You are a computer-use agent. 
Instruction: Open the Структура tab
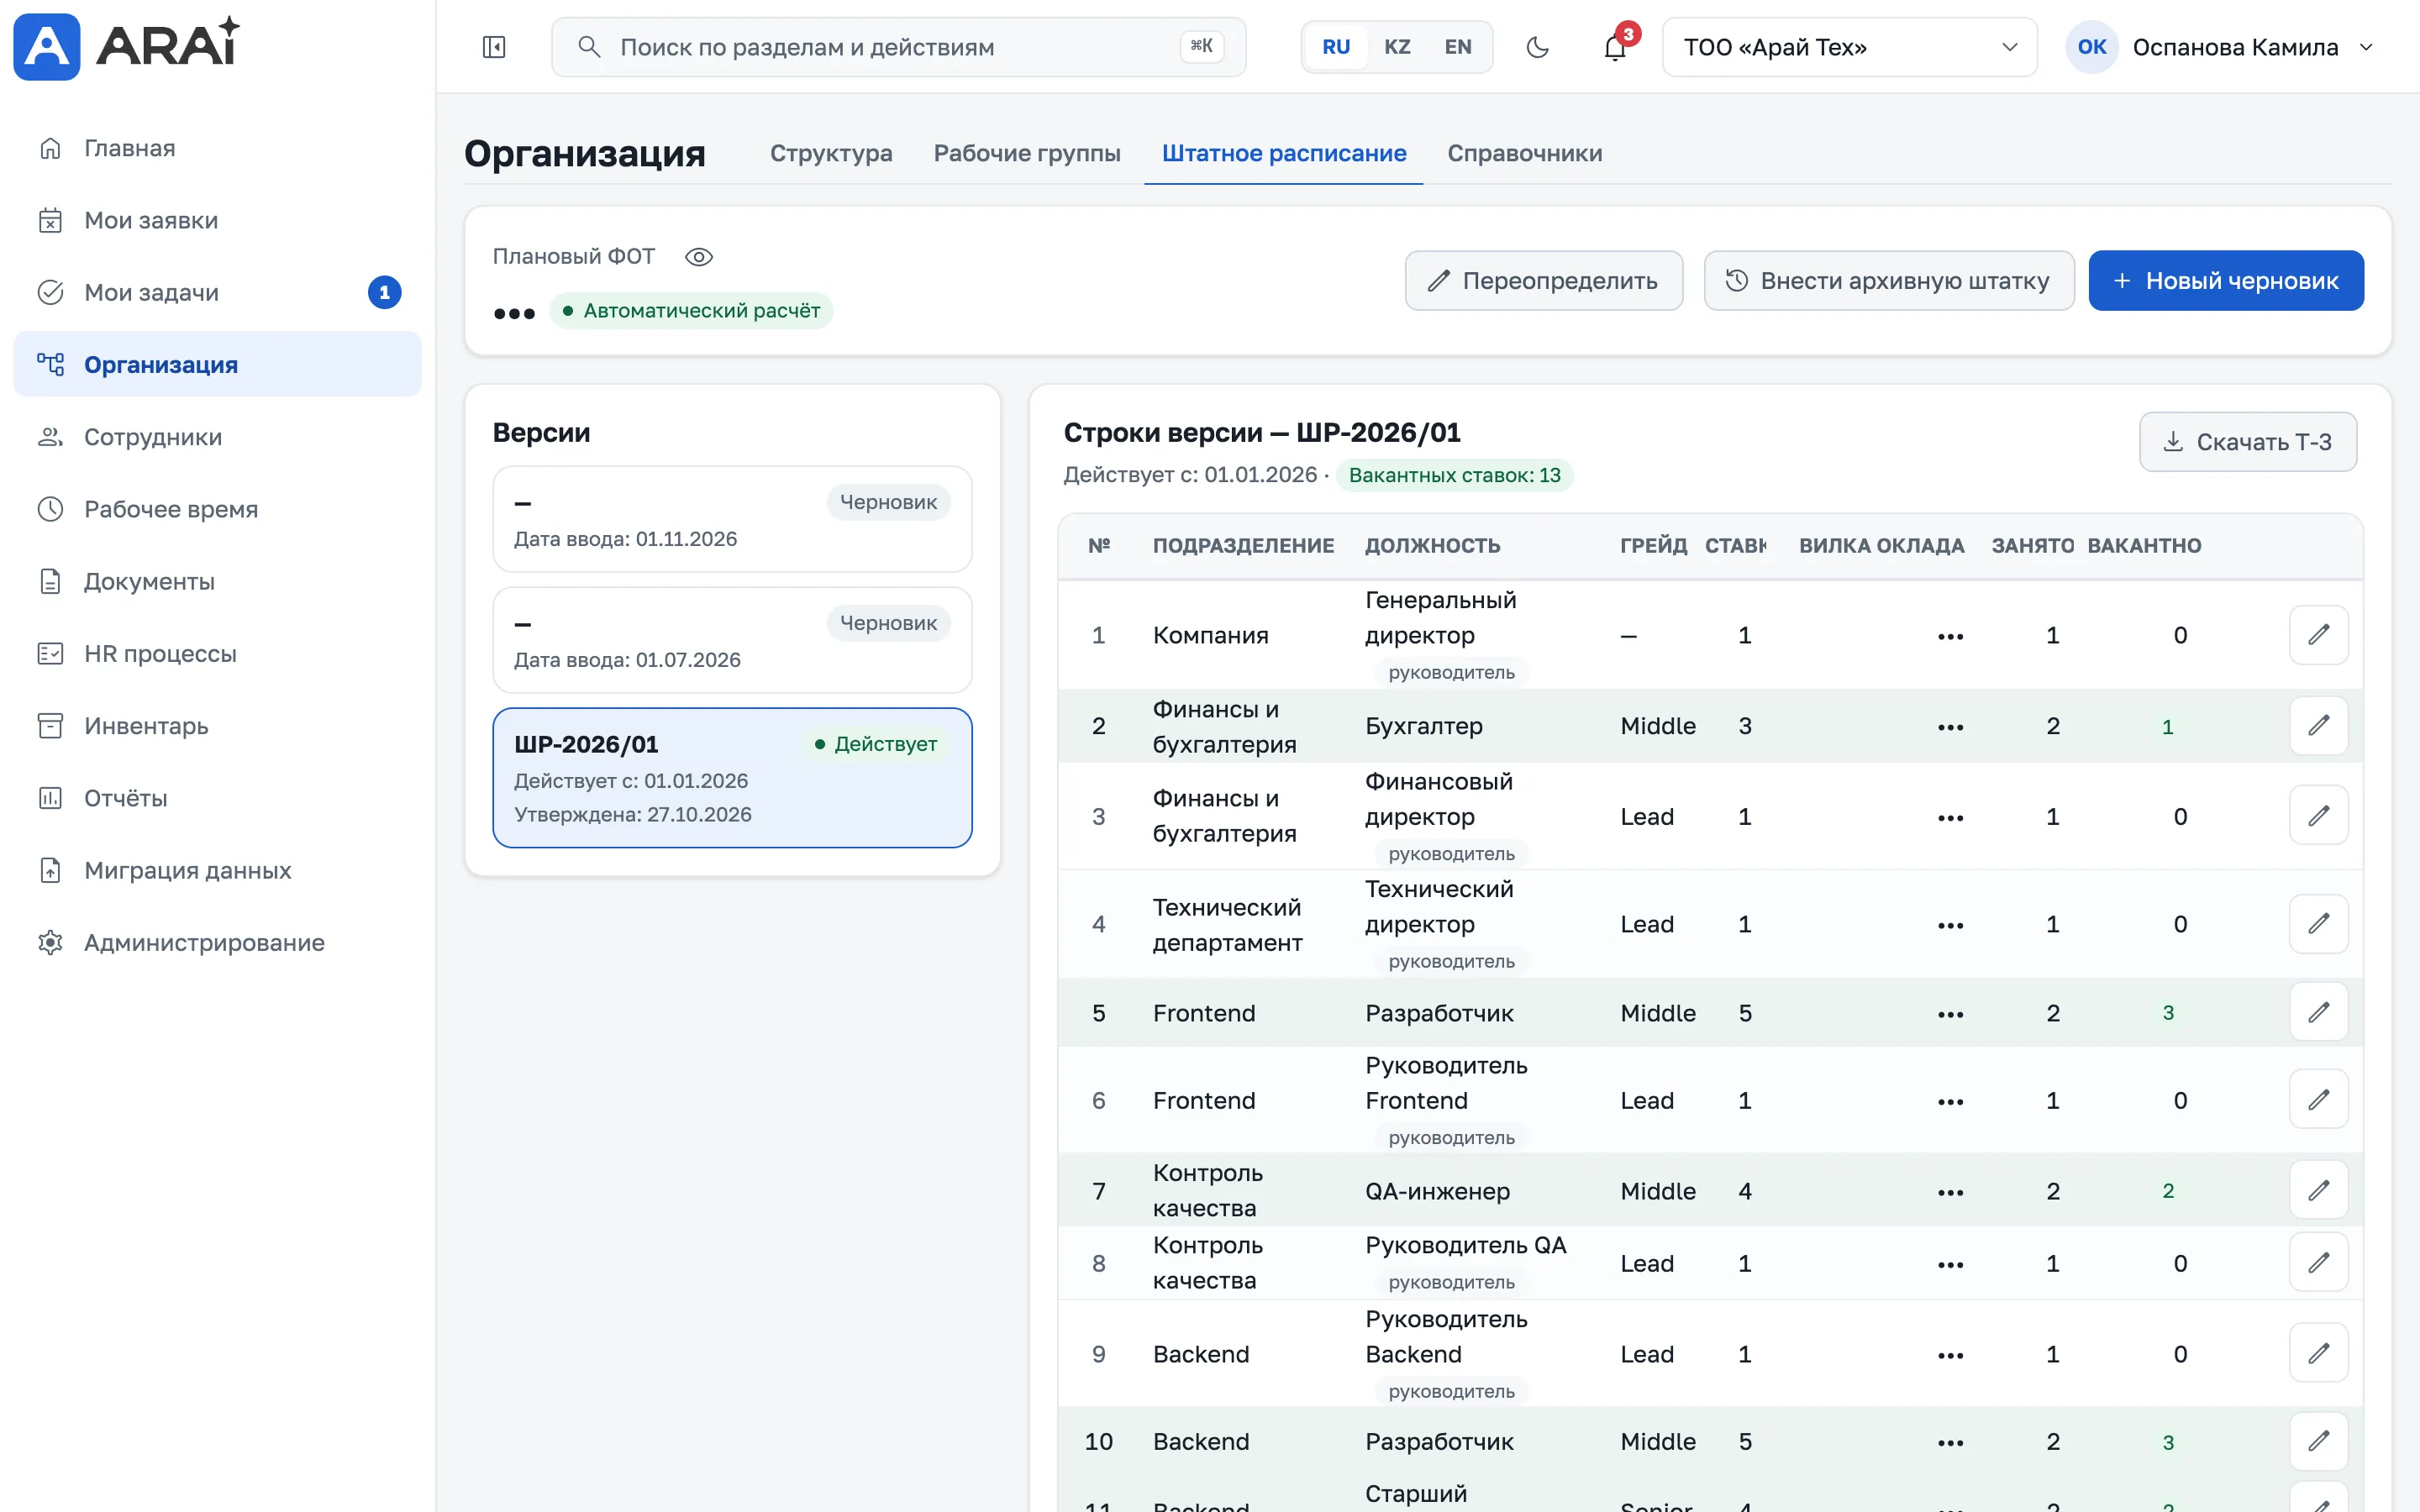pos(831,154)
